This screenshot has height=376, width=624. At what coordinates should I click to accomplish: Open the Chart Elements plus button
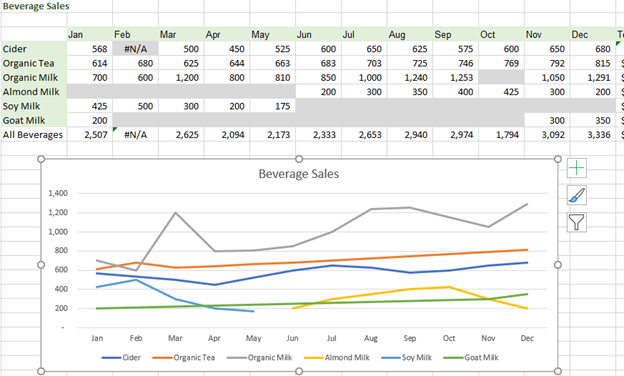coord(577,168)
